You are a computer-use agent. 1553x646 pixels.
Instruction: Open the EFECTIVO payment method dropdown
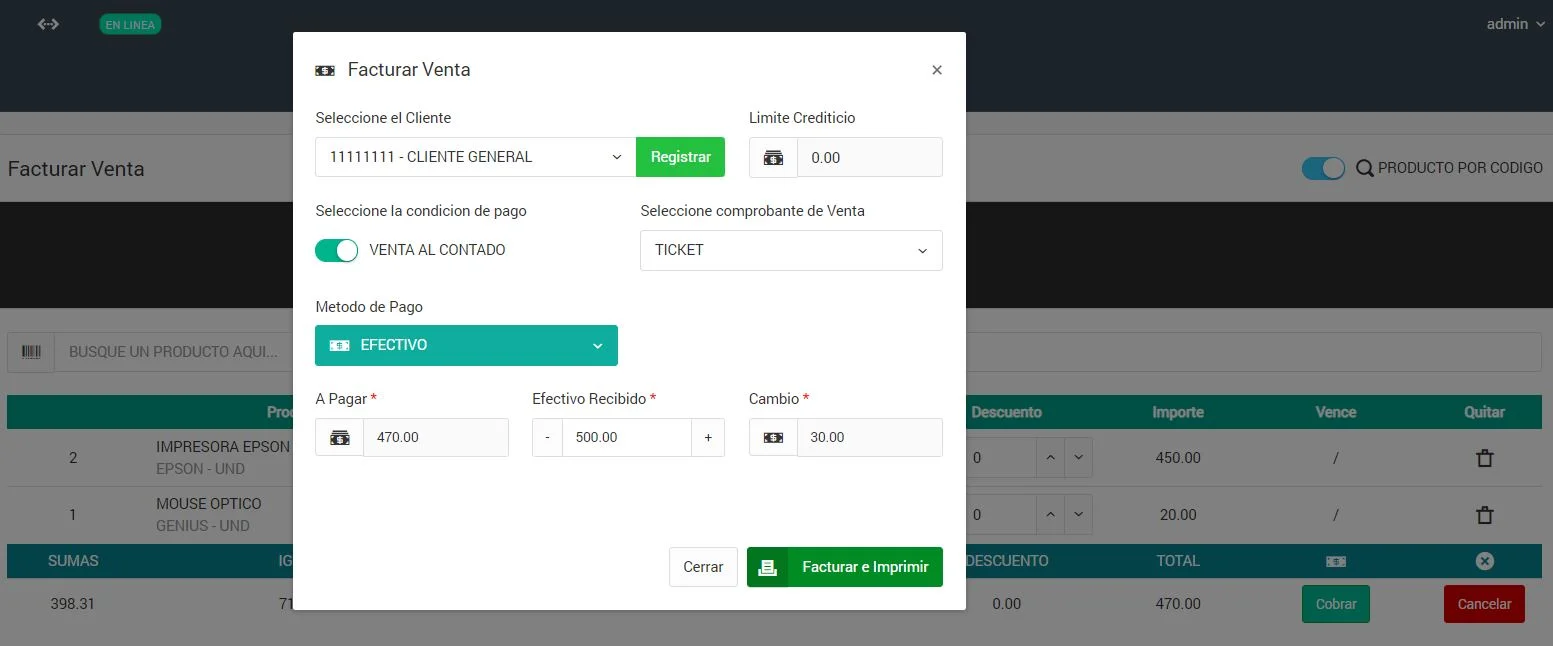click(x=466, y=345)
